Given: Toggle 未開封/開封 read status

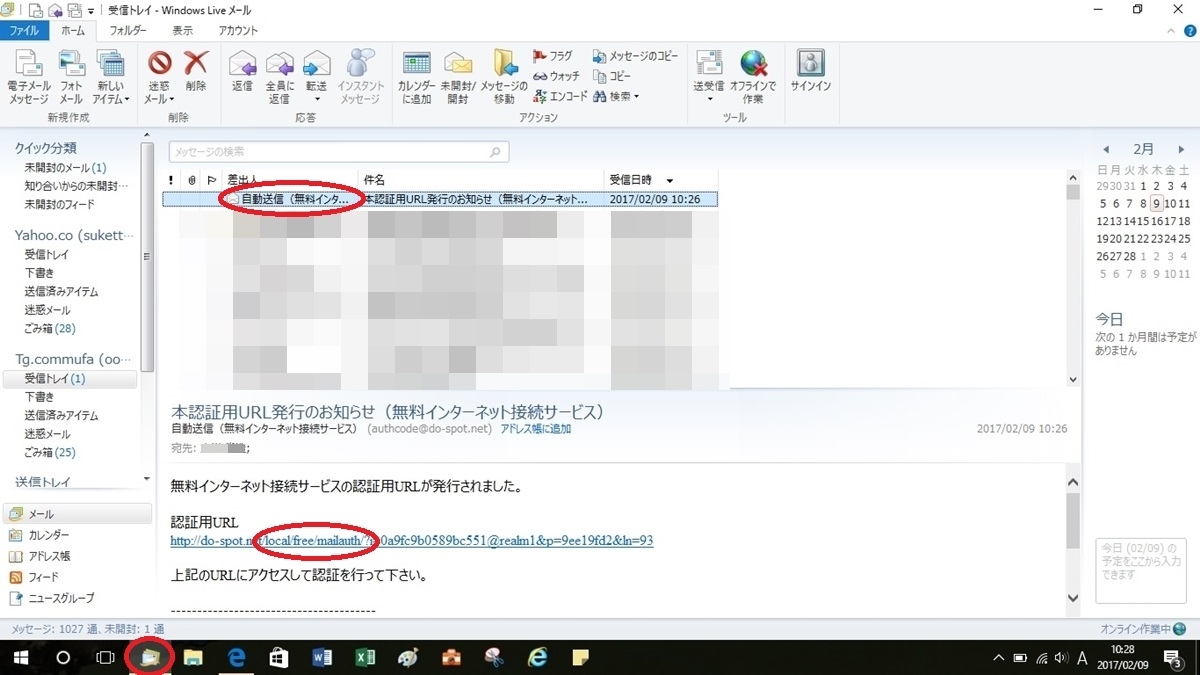Looking at the screenshot, I should click(x=457, y=77).
